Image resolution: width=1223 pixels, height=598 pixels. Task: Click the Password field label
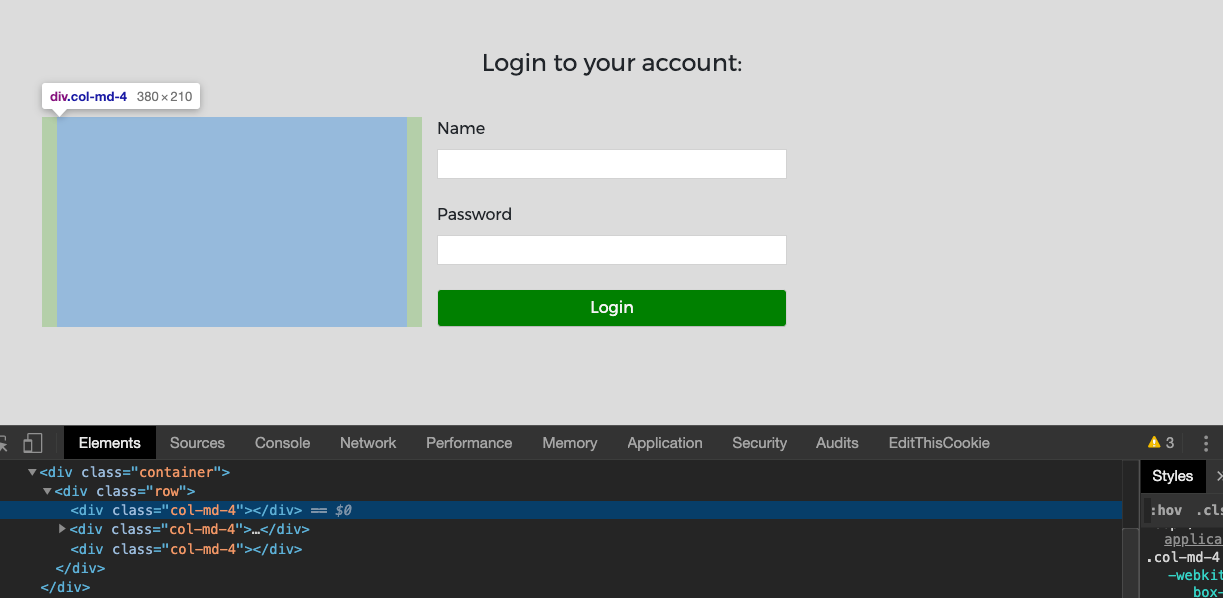tap(474, 214)
